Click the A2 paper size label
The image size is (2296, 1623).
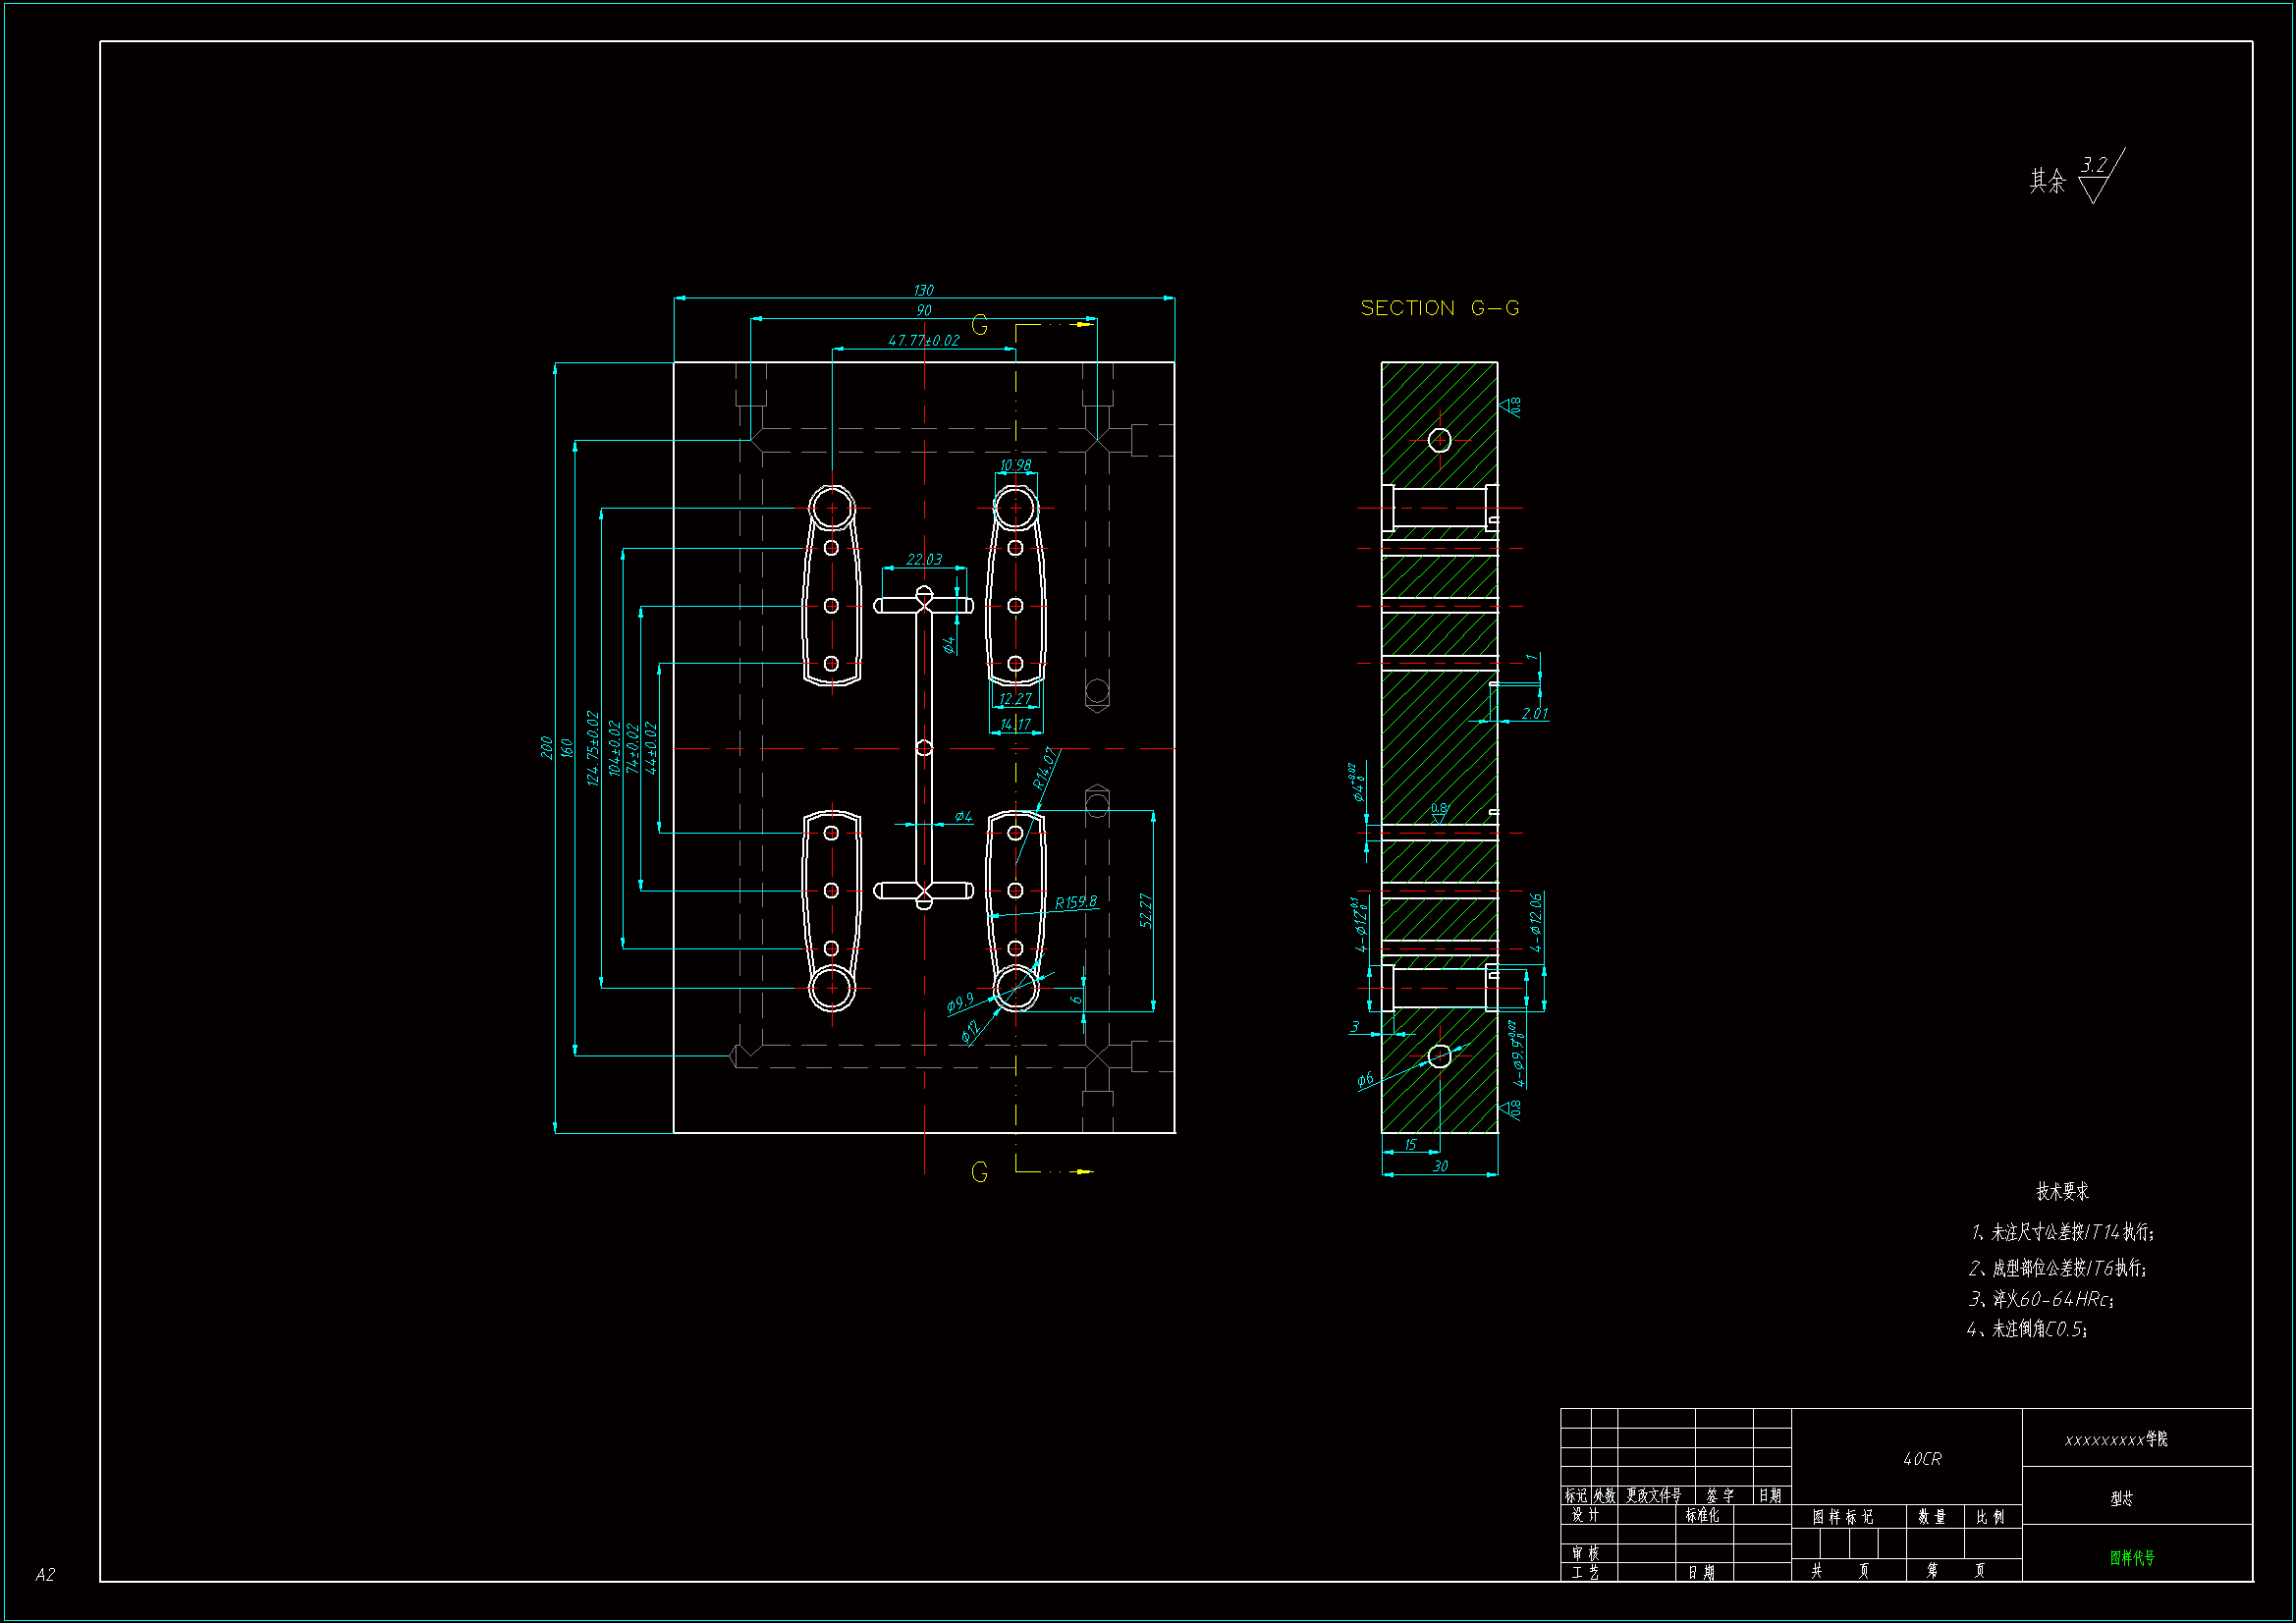coord(45,1574)
